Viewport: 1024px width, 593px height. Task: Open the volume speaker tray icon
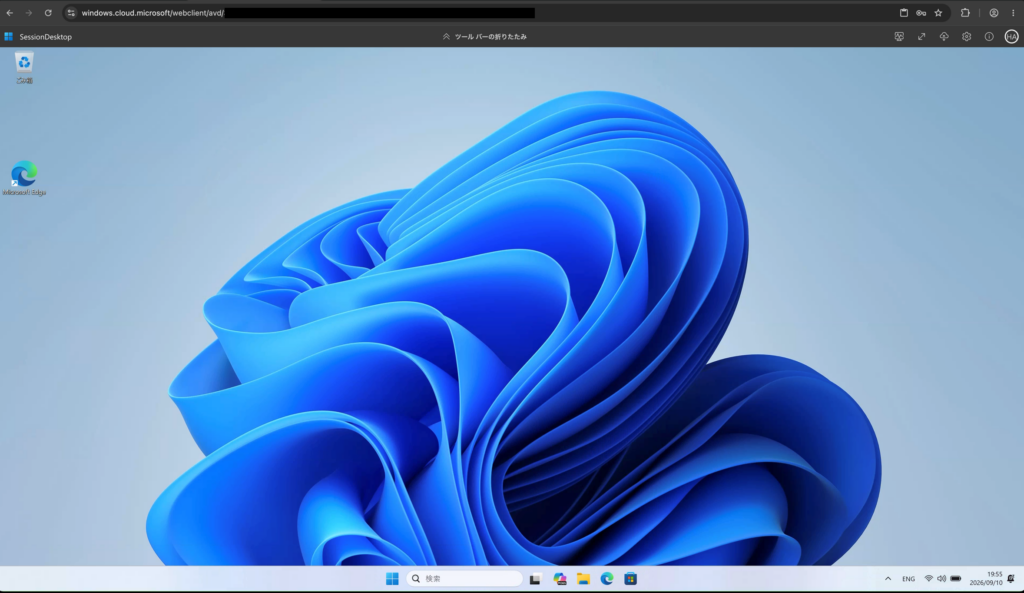tap(941, 579)
